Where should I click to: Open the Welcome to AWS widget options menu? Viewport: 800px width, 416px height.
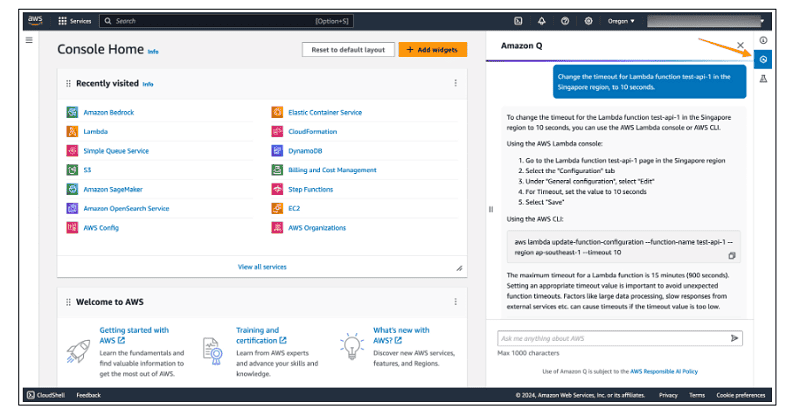coord(456,302)
